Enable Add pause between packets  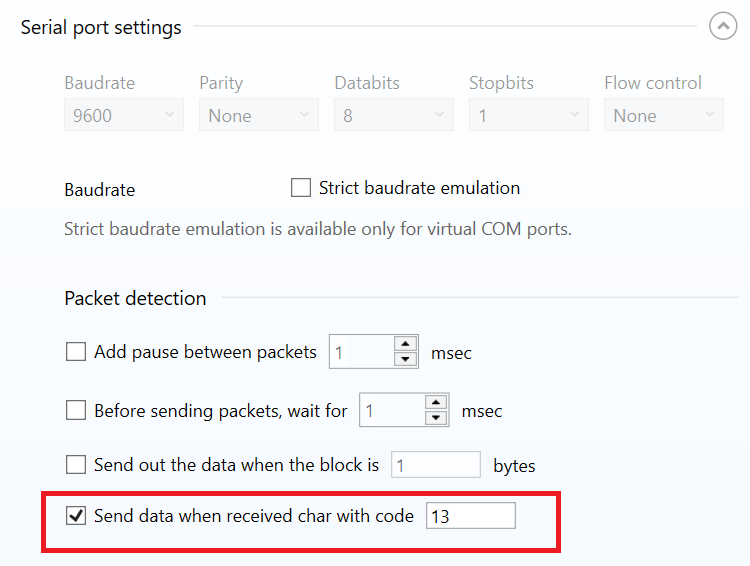click(x=76, y=352)
